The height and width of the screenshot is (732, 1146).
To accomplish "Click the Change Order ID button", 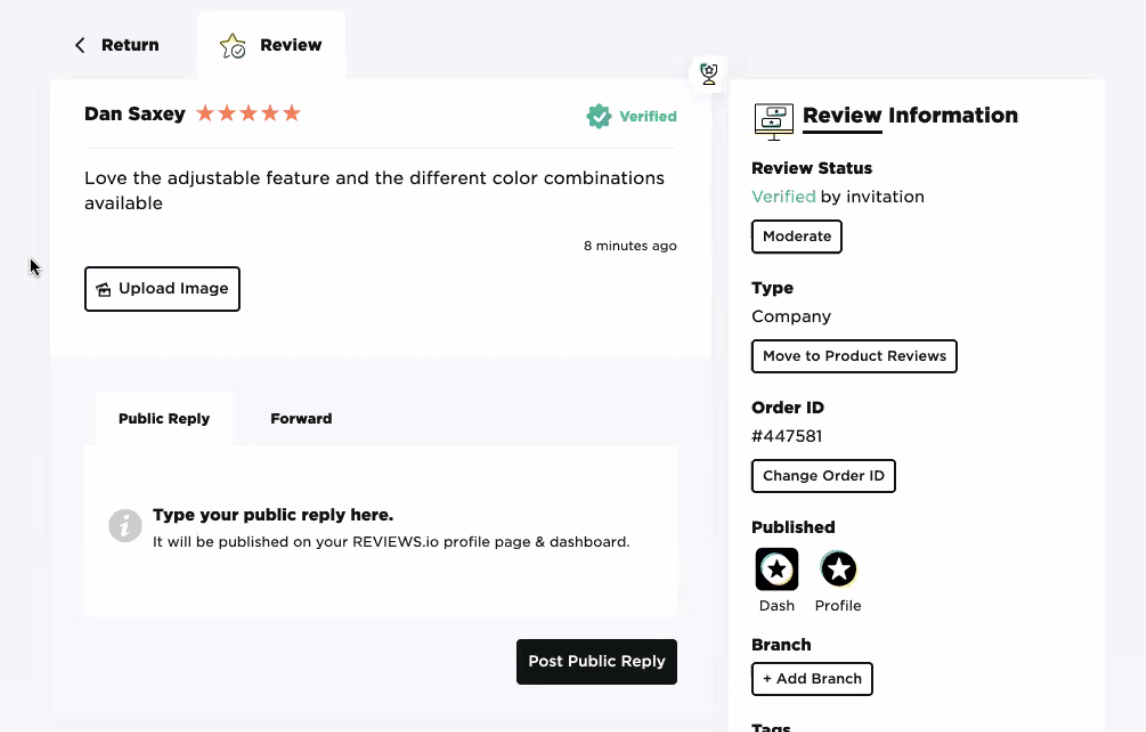I will (x=824, y=476).
